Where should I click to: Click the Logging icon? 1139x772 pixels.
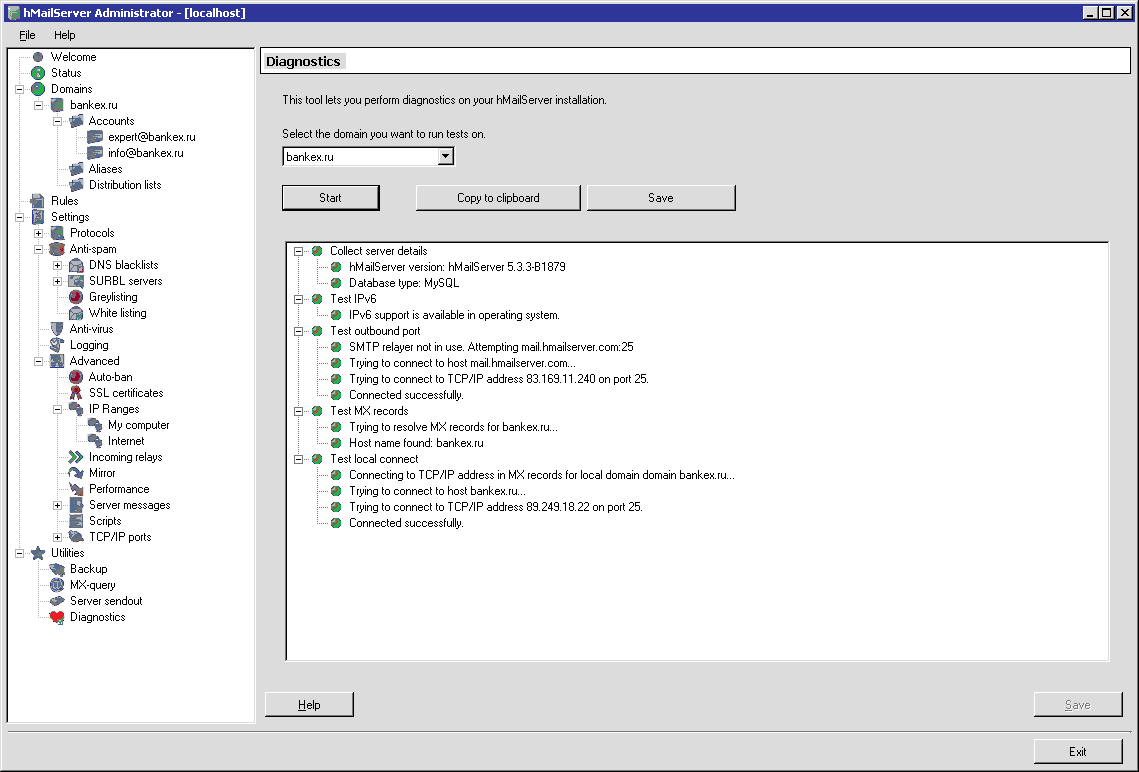[57, 344]
